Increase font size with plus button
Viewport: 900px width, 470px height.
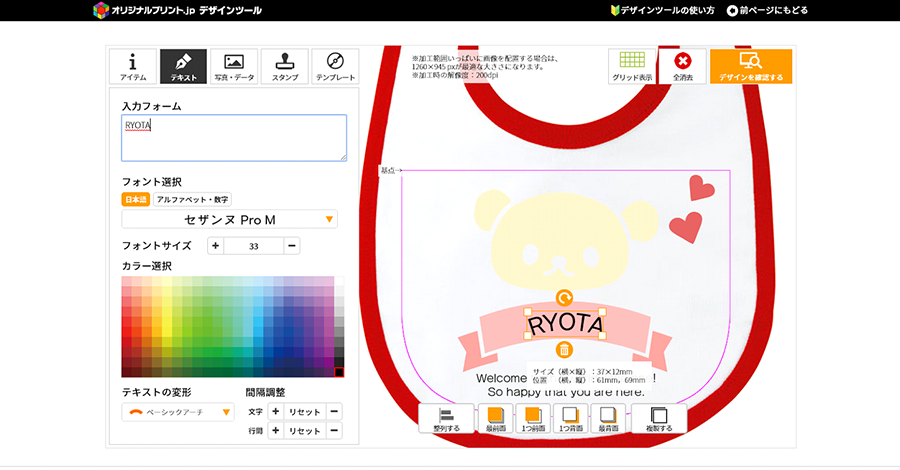(215, 246)
